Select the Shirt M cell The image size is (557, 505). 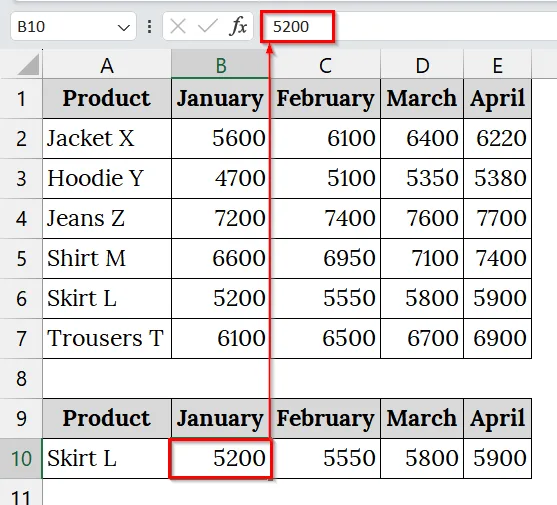point(107,258)
